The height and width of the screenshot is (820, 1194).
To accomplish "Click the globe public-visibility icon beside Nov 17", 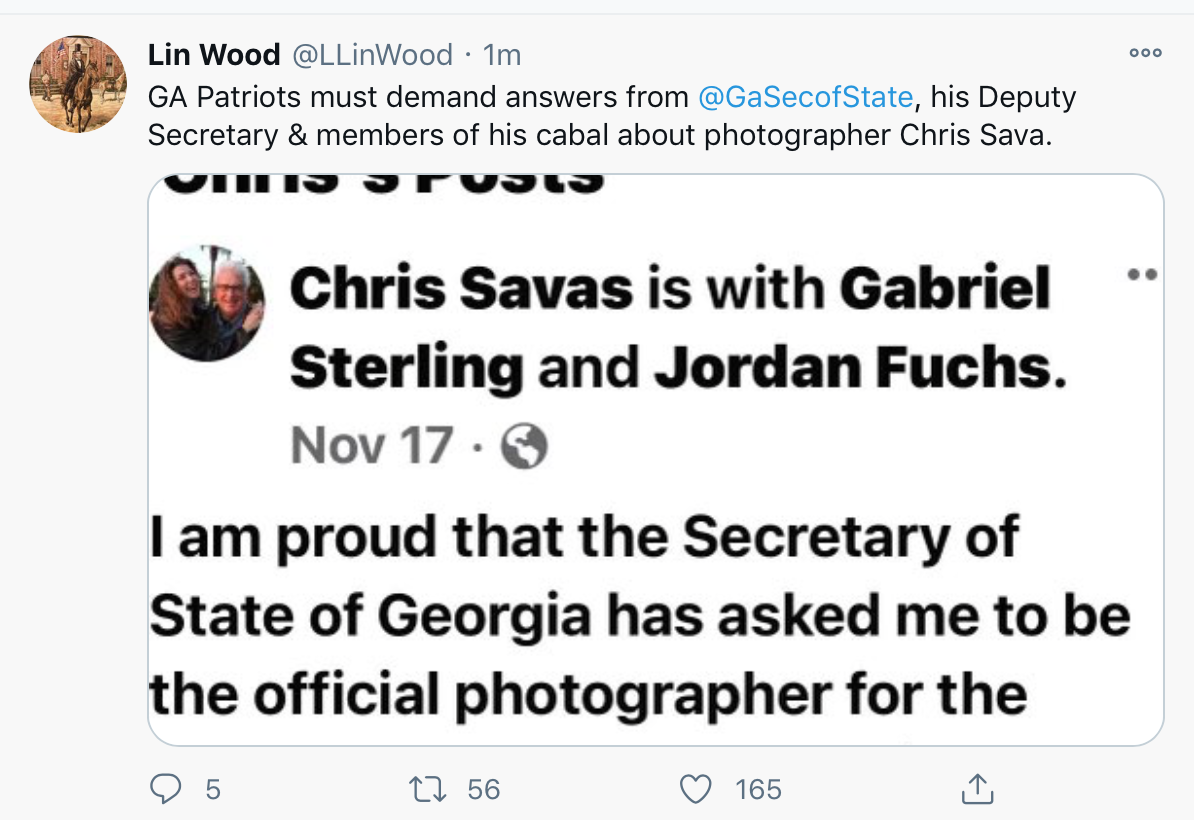I will tap(524, 445).
